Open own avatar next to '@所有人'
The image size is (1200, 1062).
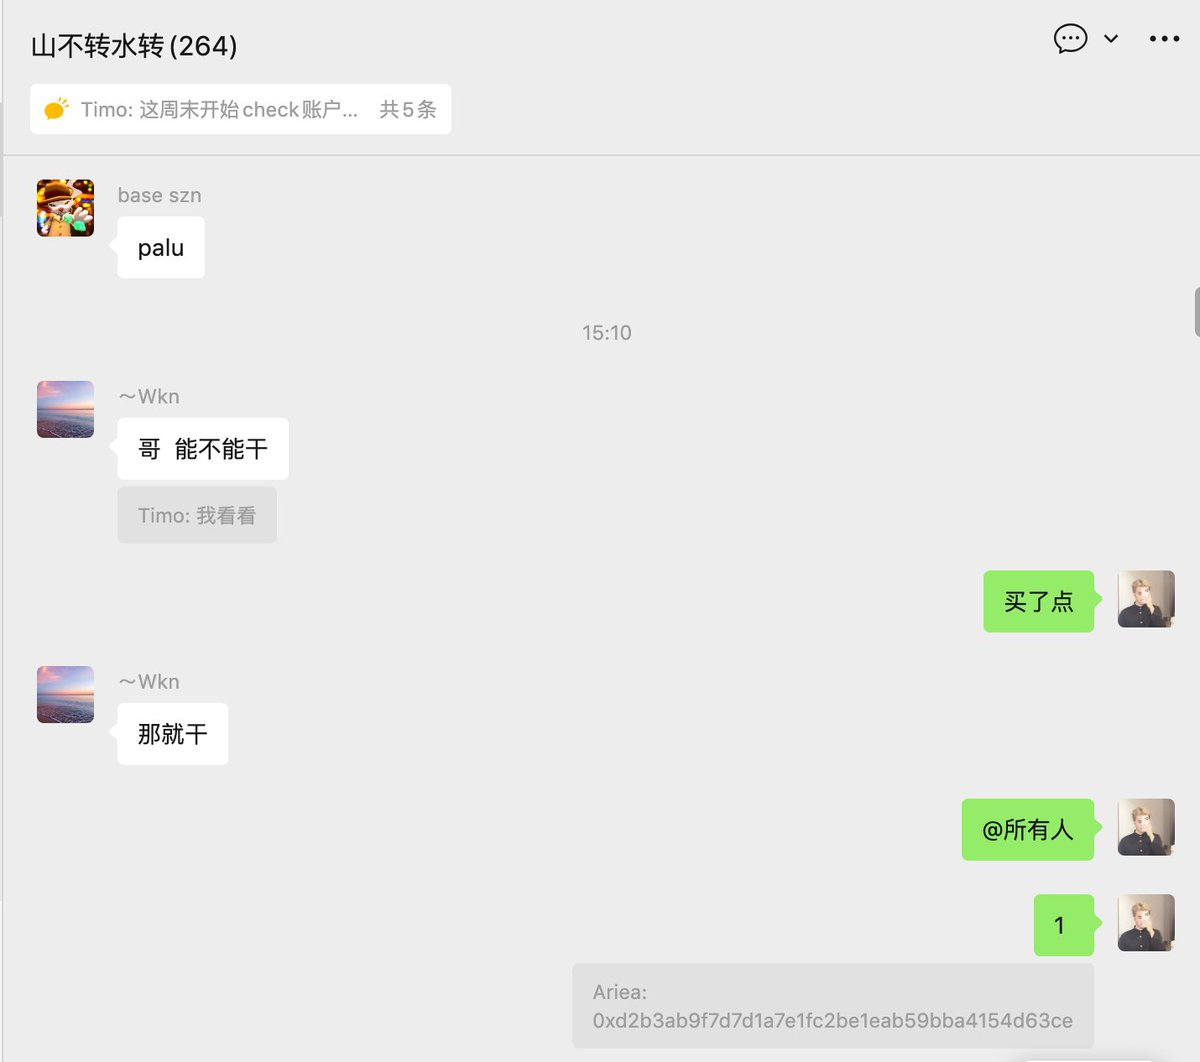pos(1146,827)
